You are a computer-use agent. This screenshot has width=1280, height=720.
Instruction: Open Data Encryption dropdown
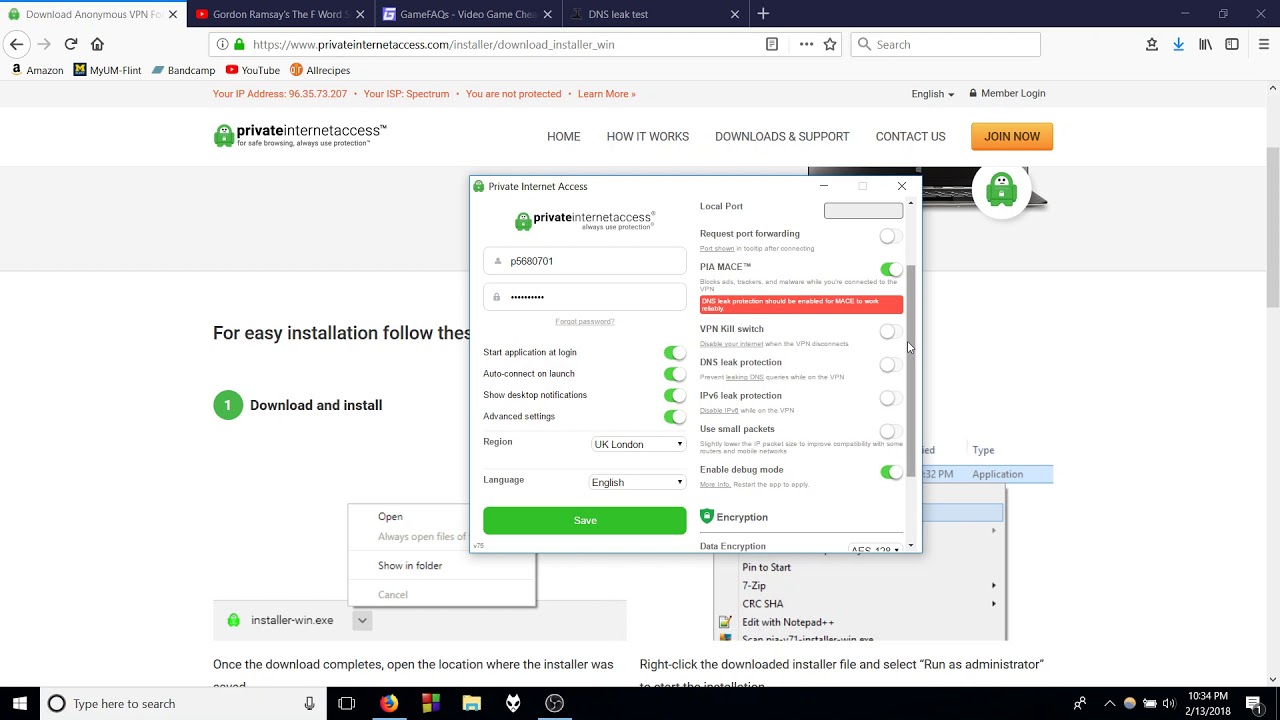pos(875,548)
